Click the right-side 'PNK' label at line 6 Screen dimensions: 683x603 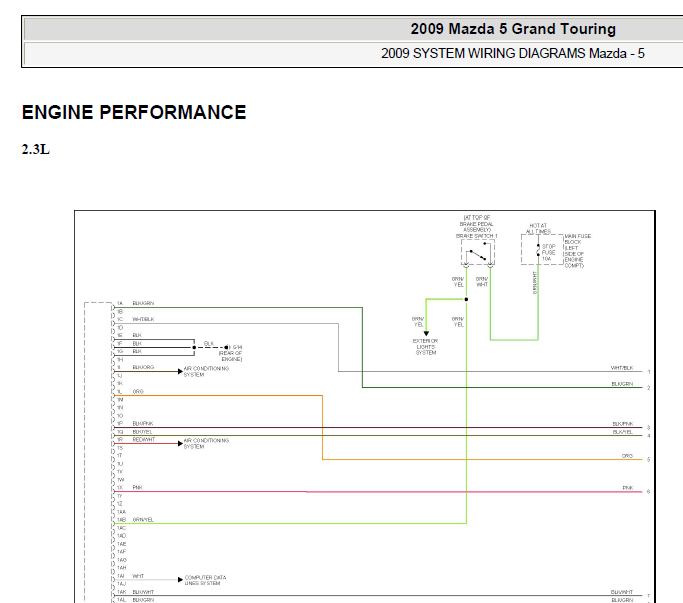(628, 488)
